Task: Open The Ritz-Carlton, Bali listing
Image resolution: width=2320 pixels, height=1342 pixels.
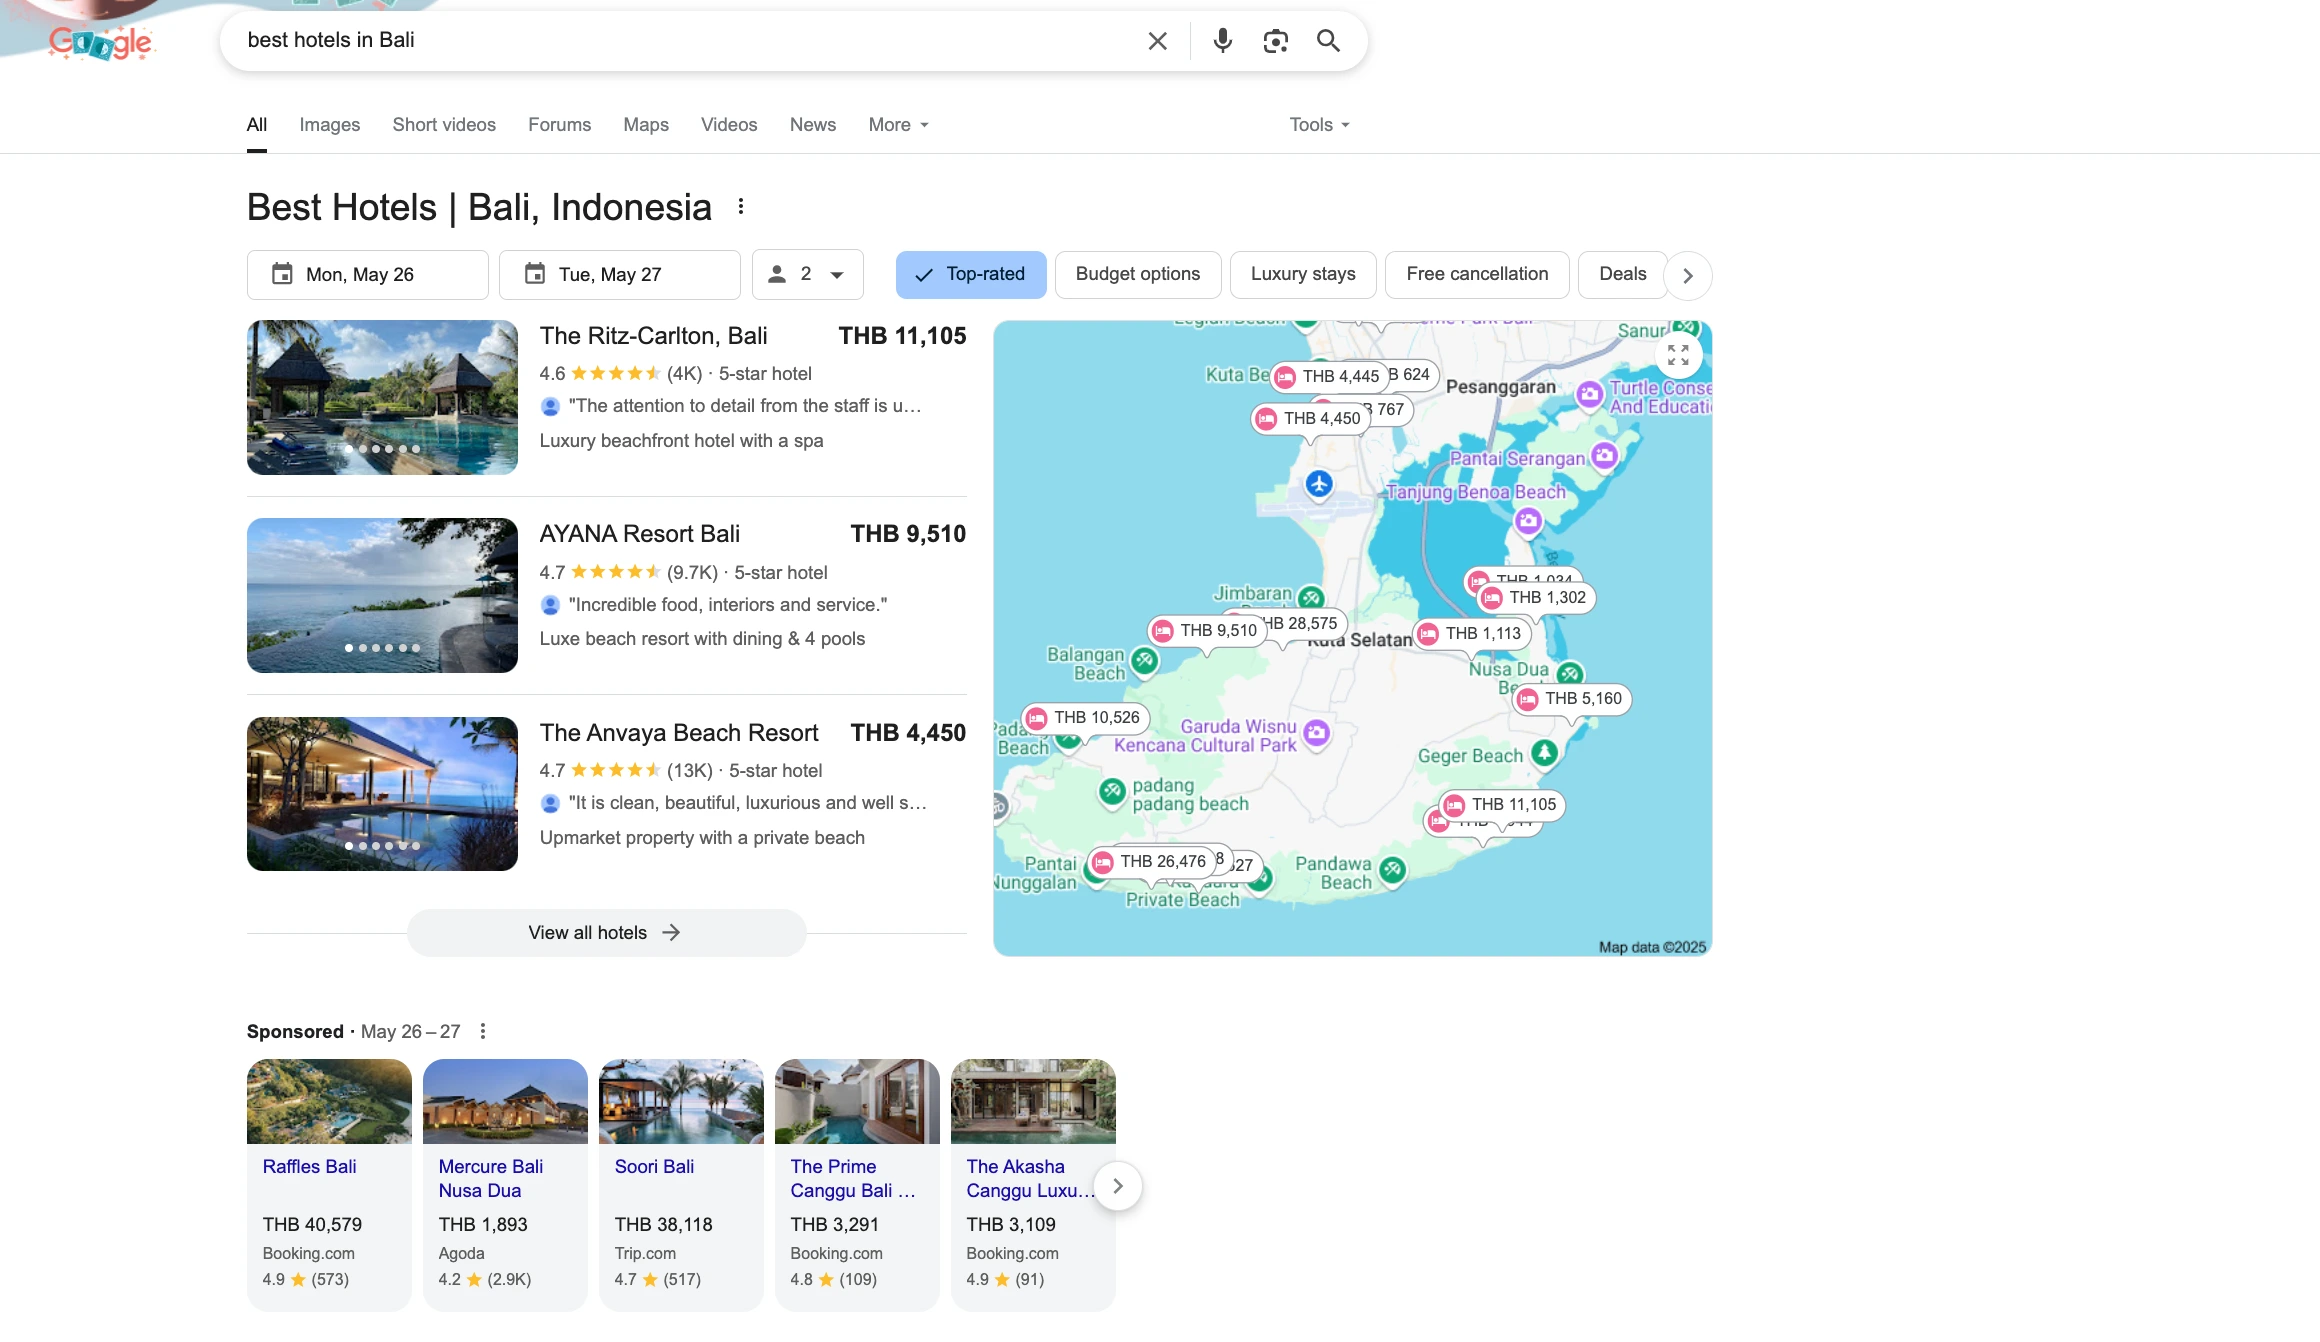Action: pyautogui.click(x=654, y=336)
